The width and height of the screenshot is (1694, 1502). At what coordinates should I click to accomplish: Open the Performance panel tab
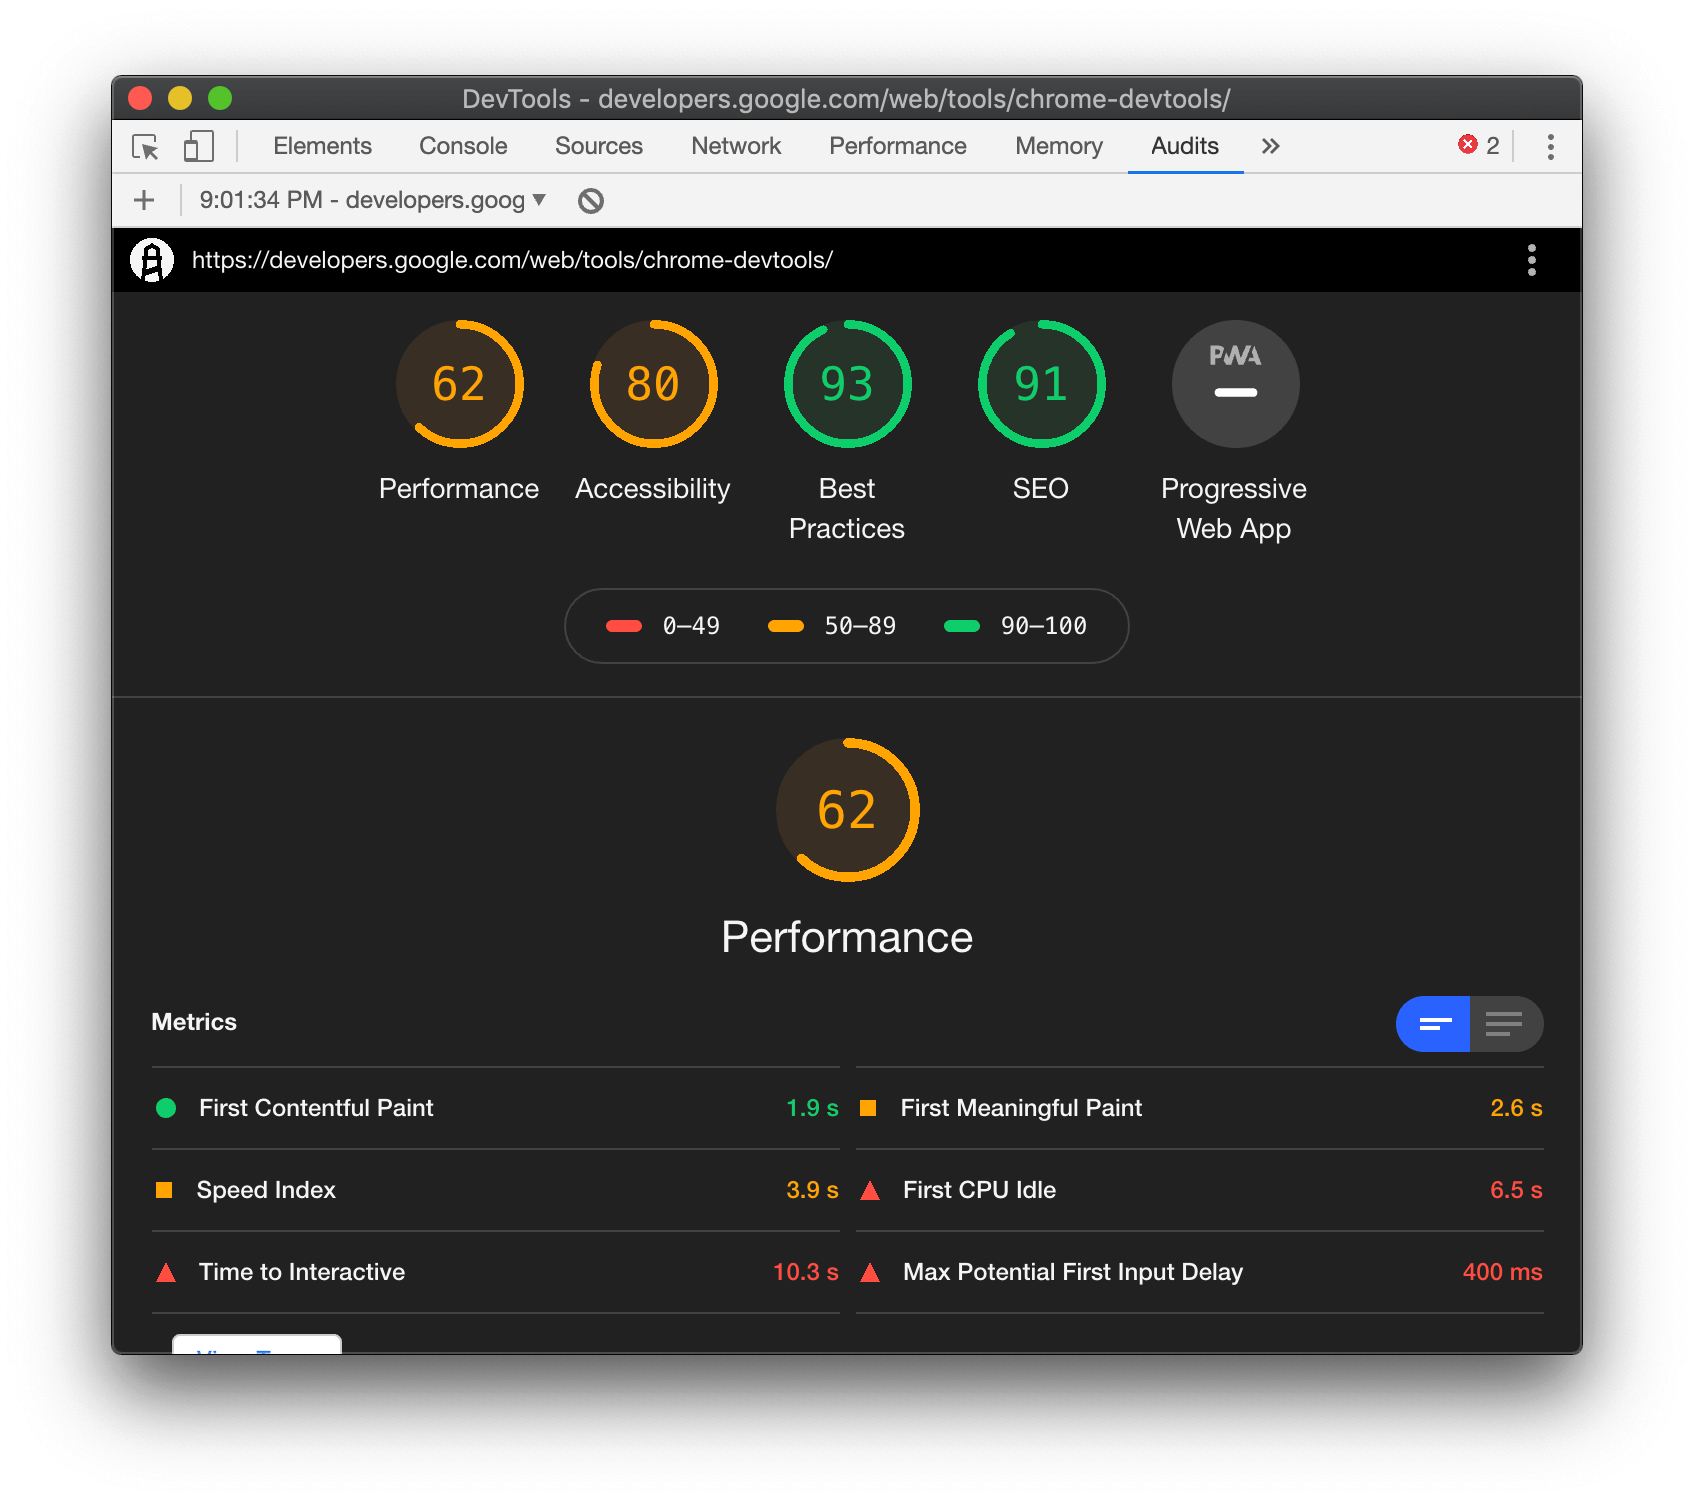point(898,146)
